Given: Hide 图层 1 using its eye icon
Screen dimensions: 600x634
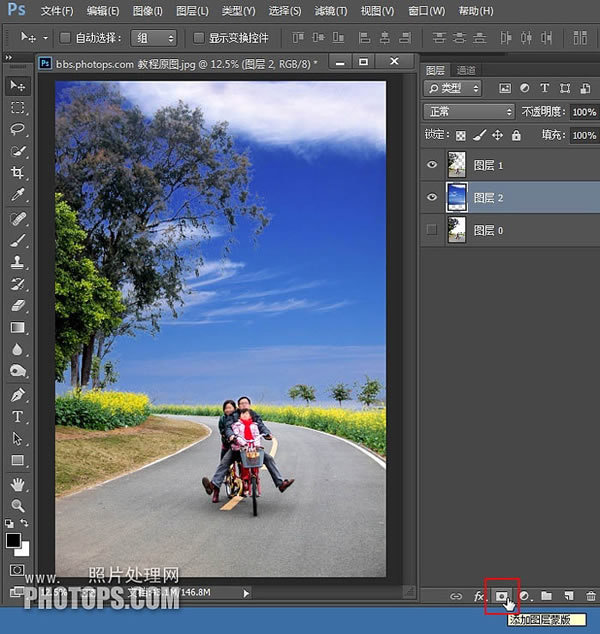Looking at the screenshot, I should point(432,165).
